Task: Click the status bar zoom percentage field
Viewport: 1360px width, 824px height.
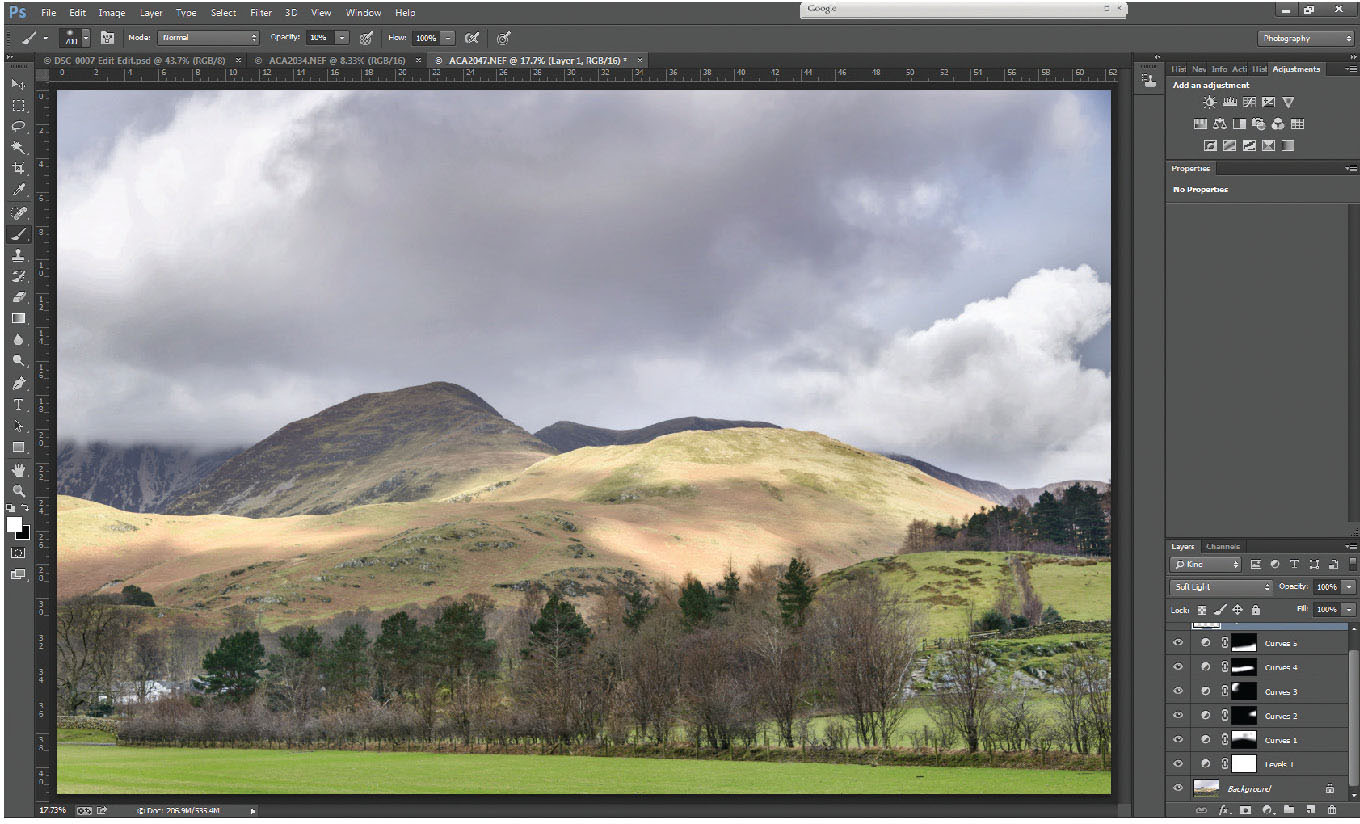Action: (x=54, y=810)
